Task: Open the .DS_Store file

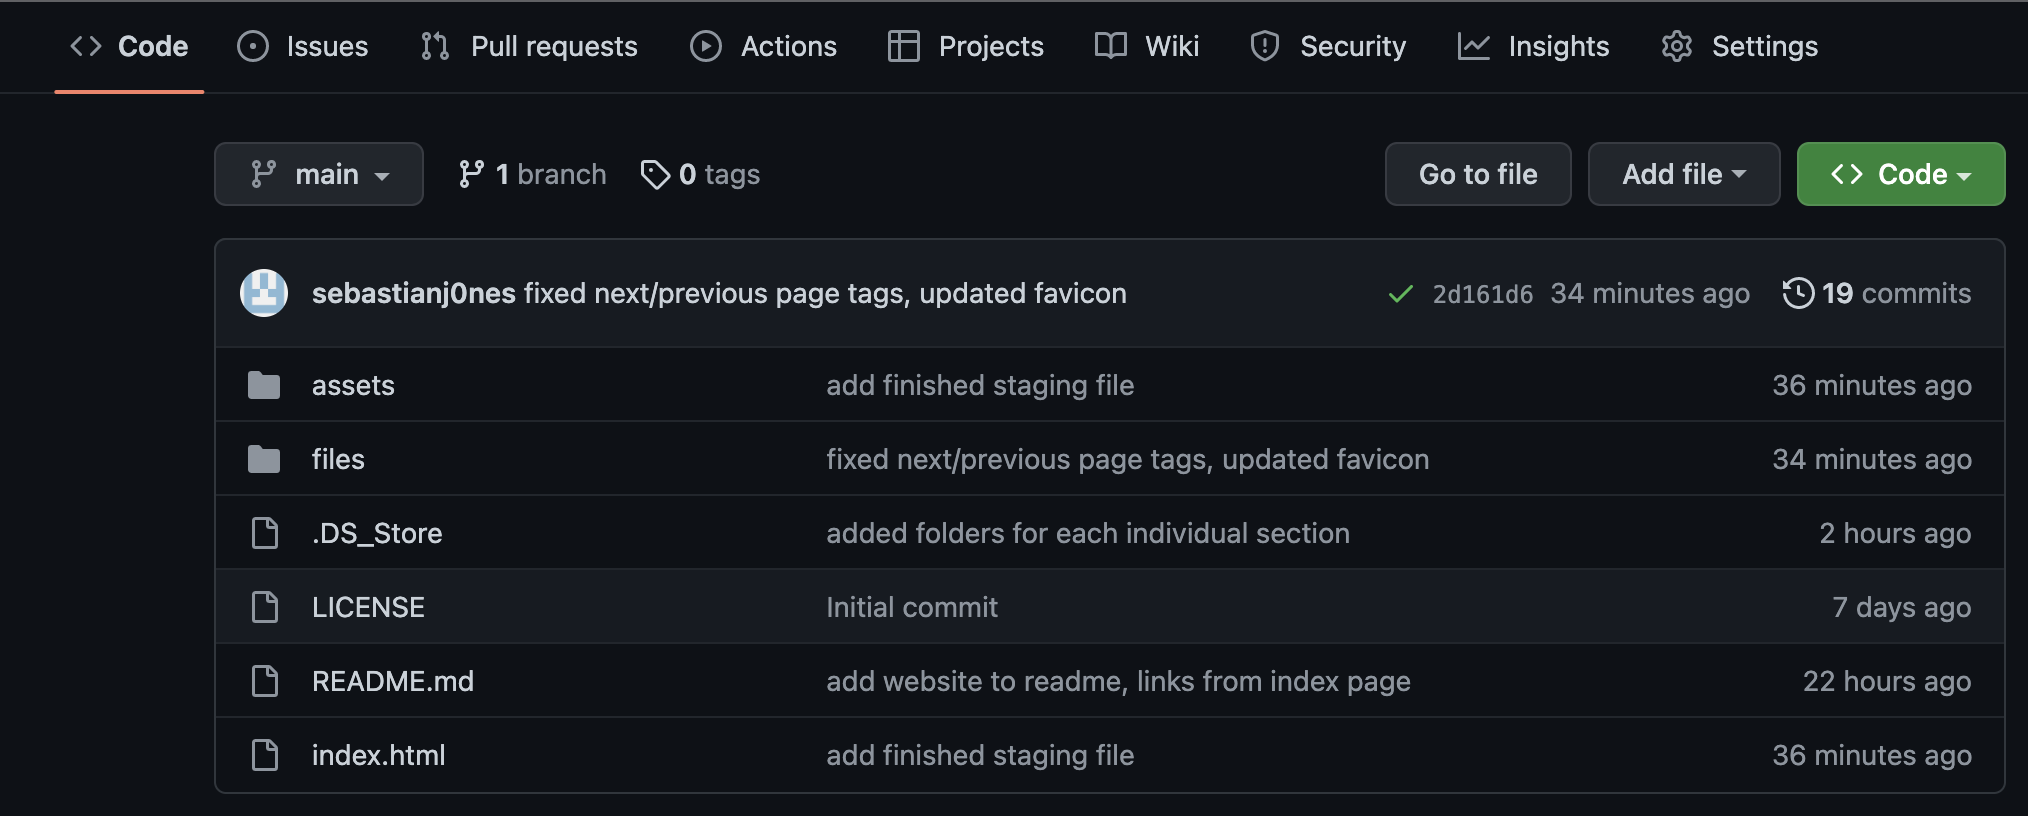Action: coord(377,533)
